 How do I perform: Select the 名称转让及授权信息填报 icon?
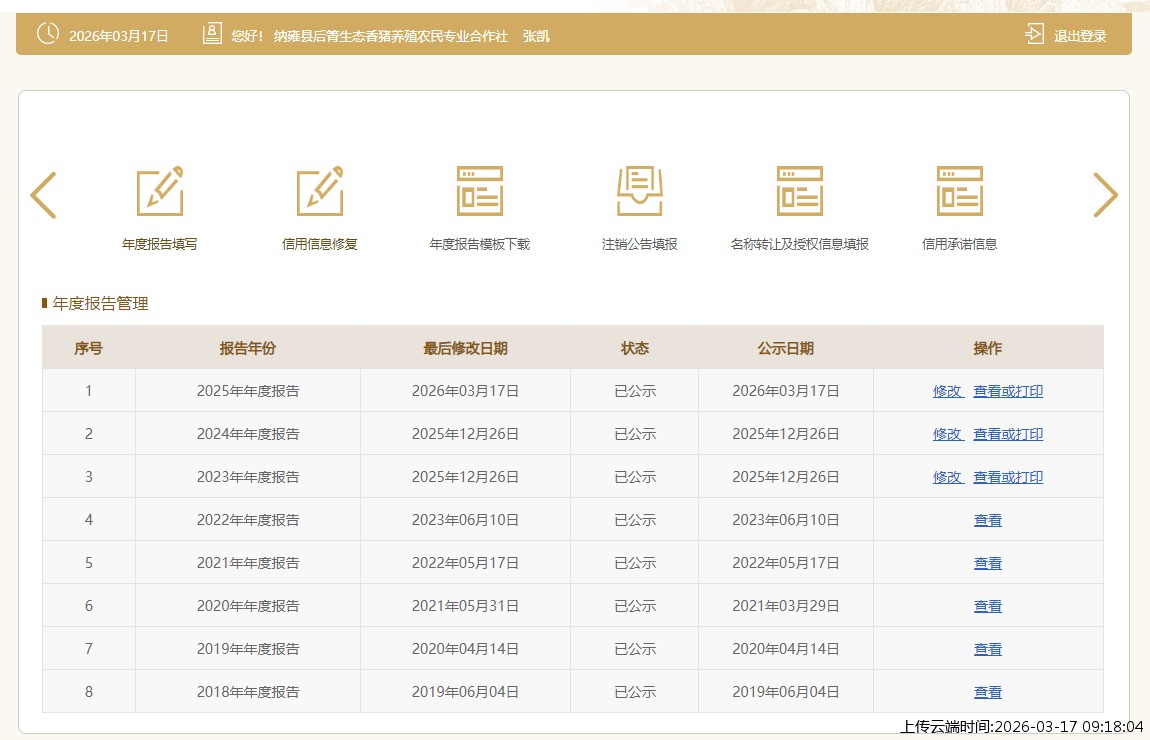coord(800,191)
